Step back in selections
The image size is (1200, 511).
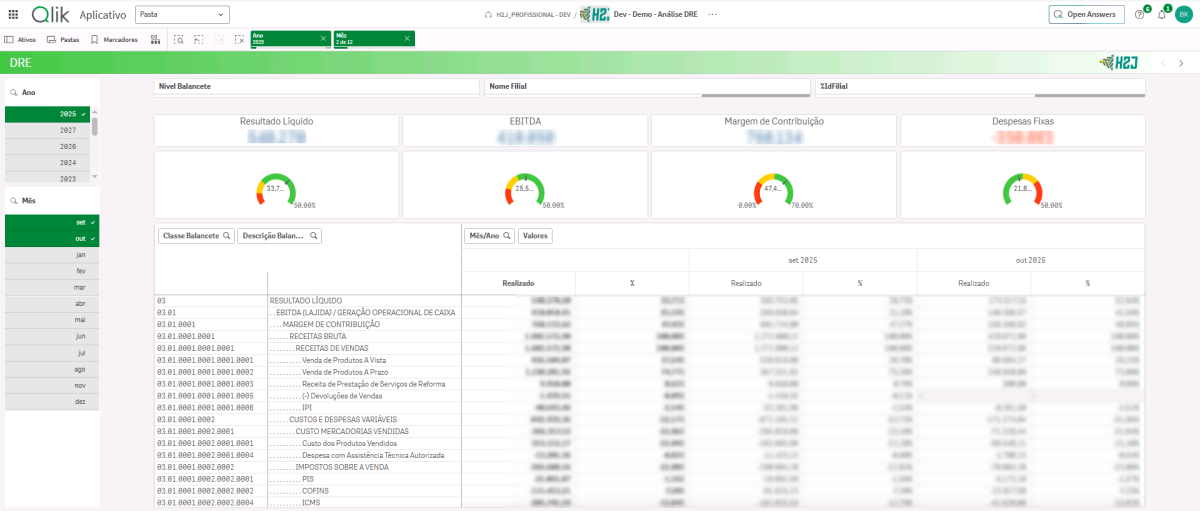pyautogui.click(x=198, y=40)
